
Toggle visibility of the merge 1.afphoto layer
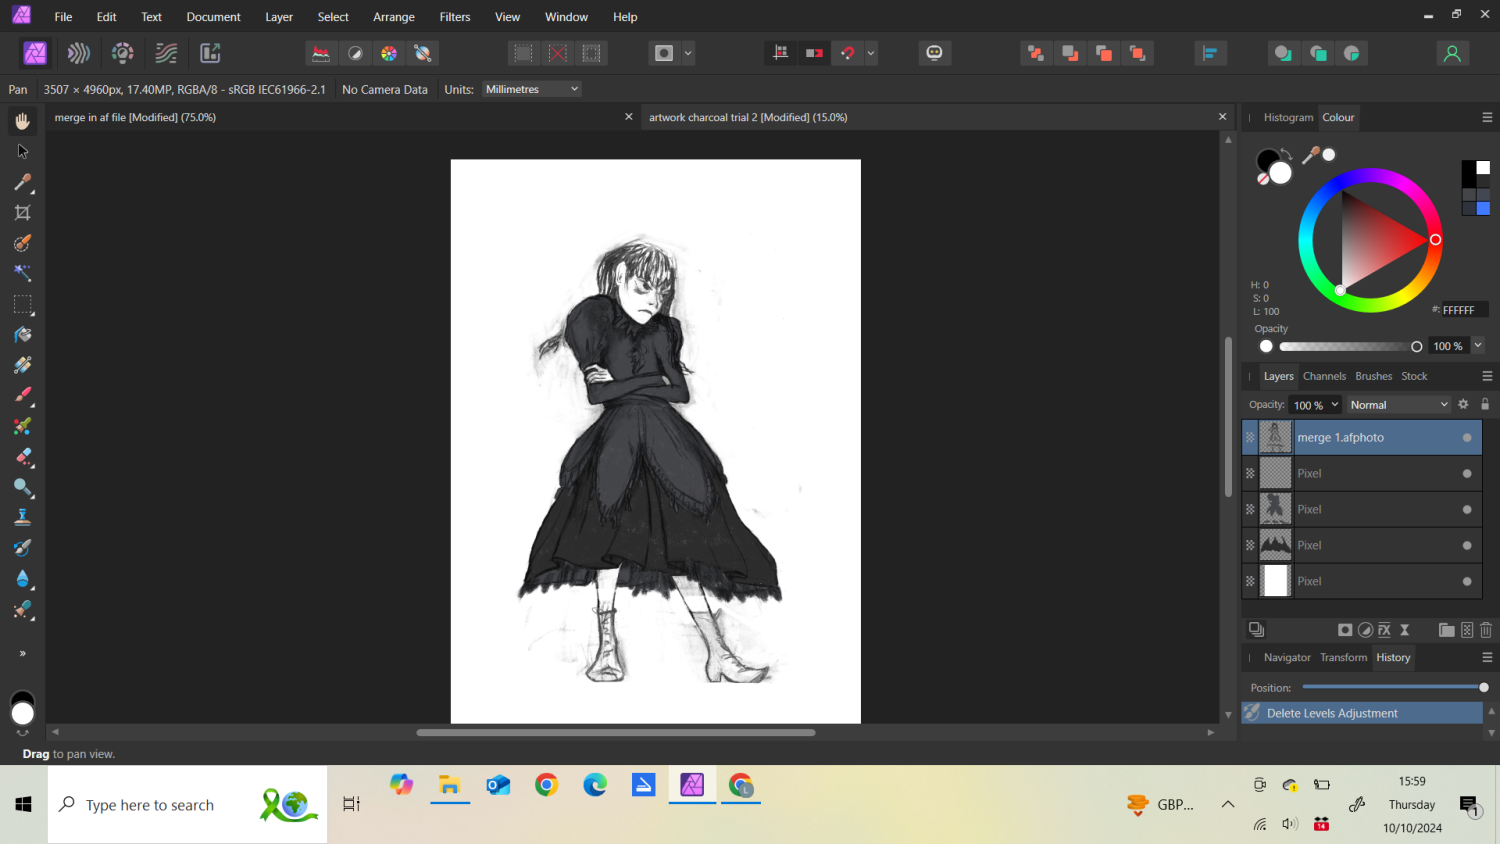(1467, 437)
